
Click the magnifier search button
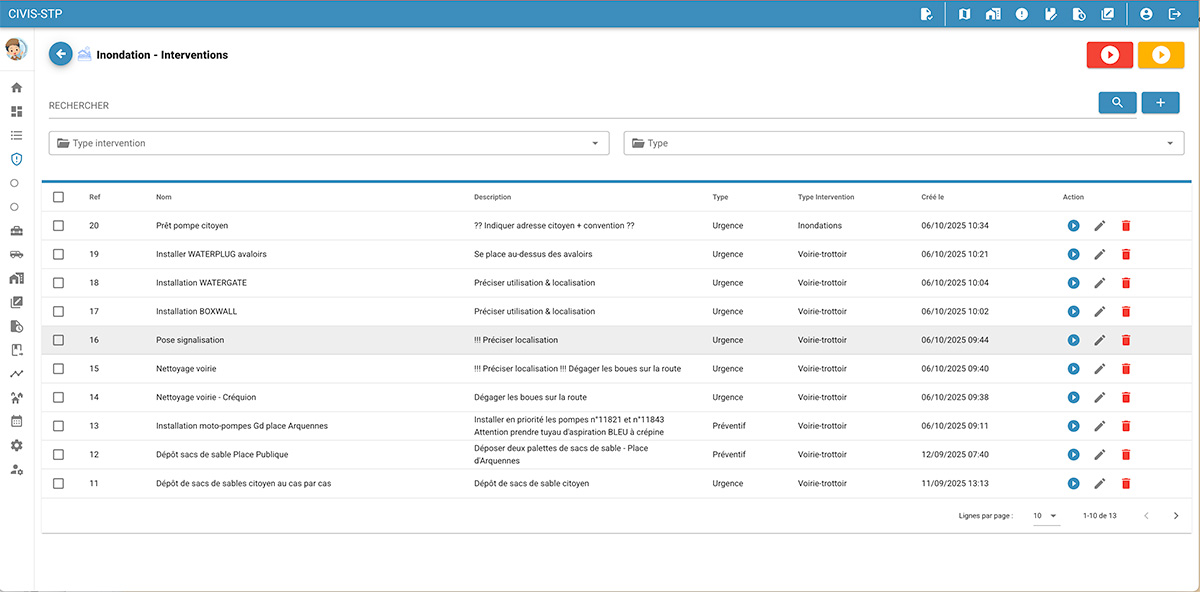click(1117, 103)
